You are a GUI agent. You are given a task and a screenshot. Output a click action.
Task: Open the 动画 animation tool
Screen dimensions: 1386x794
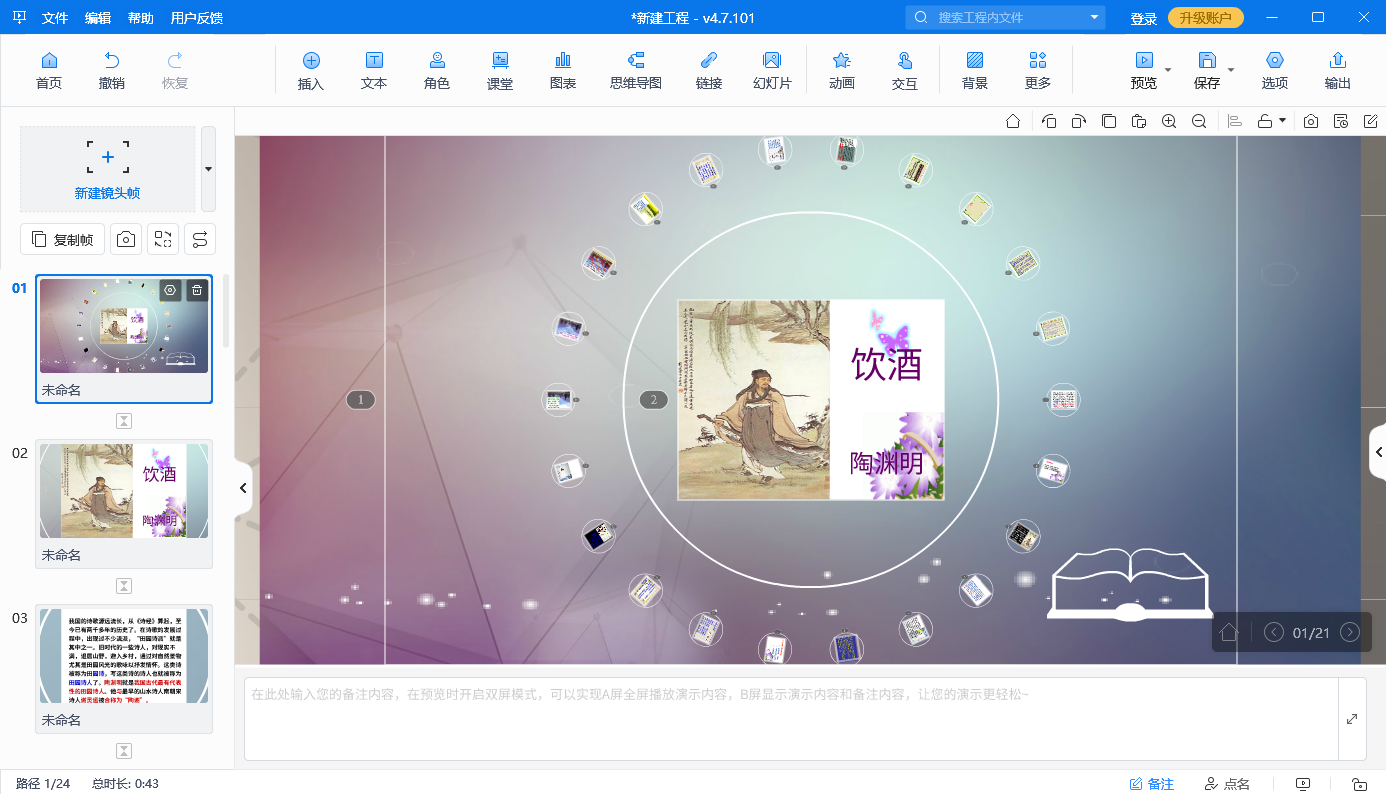[x=842, y=71]
